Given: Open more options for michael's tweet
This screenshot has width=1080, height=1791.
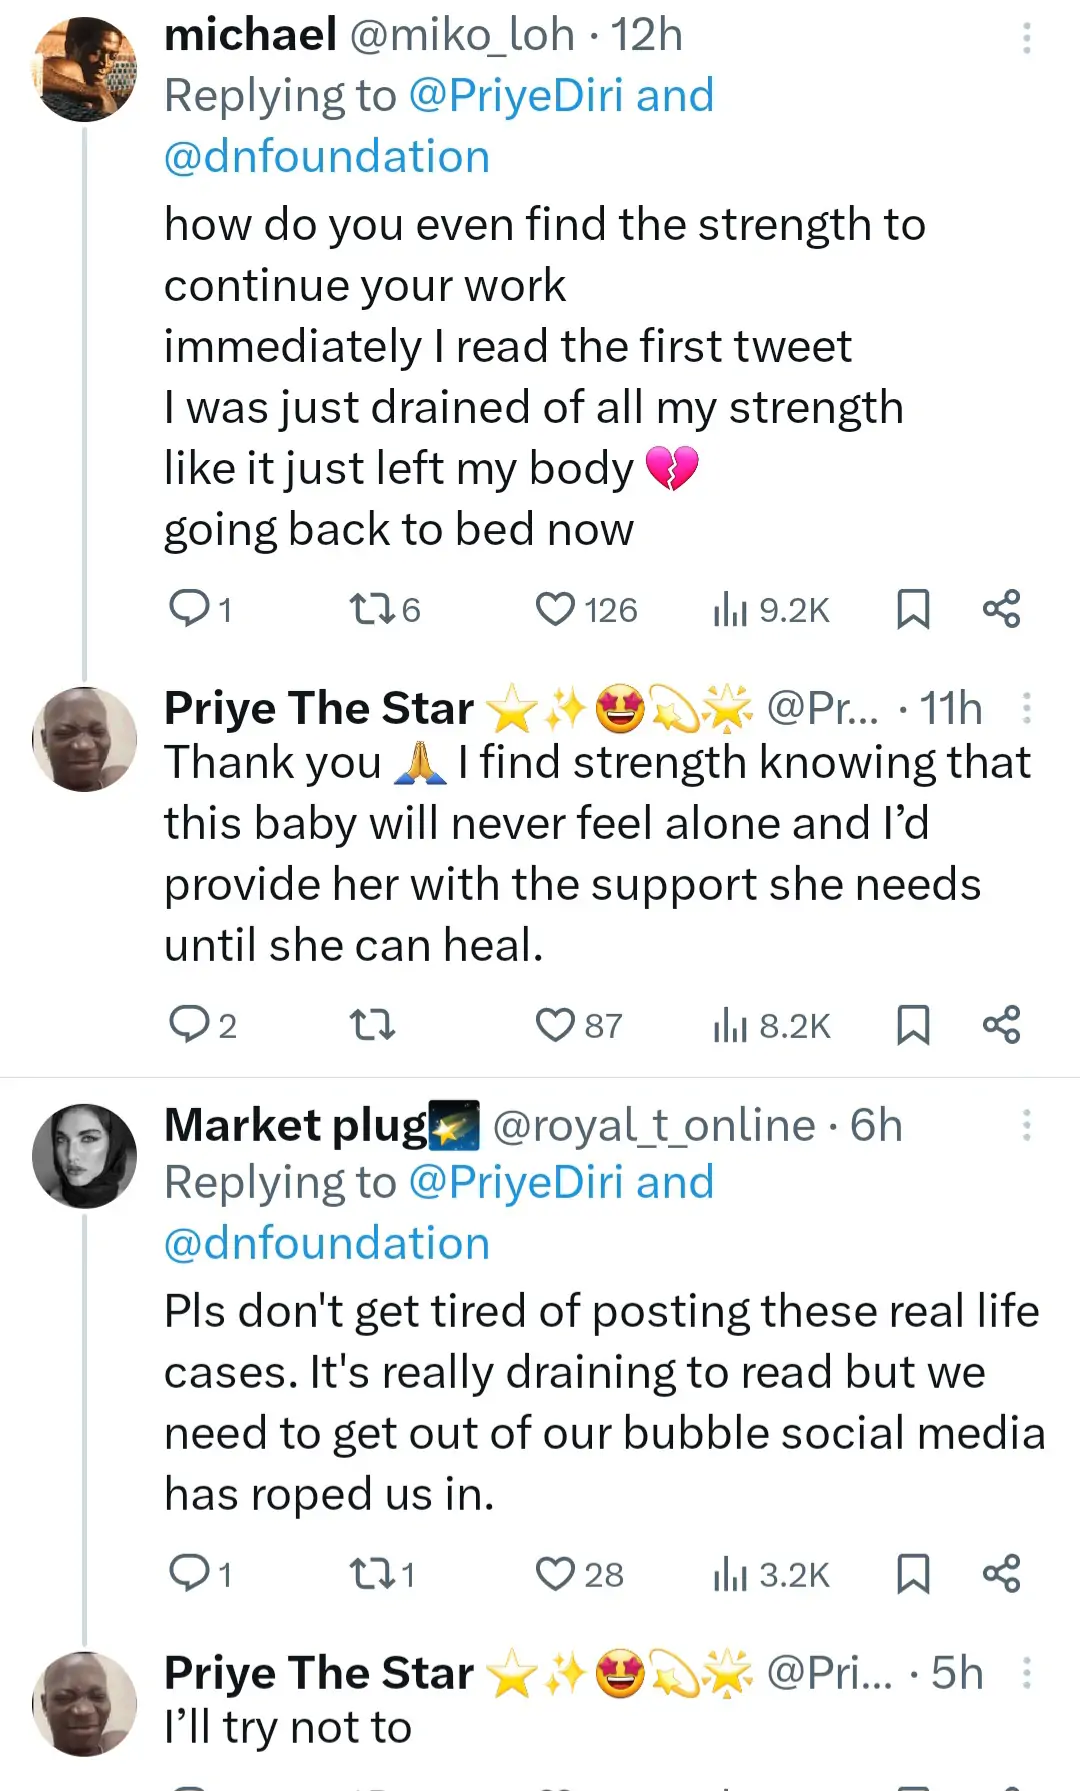Looking at the screenshot, I should (x=1026, y=38).
